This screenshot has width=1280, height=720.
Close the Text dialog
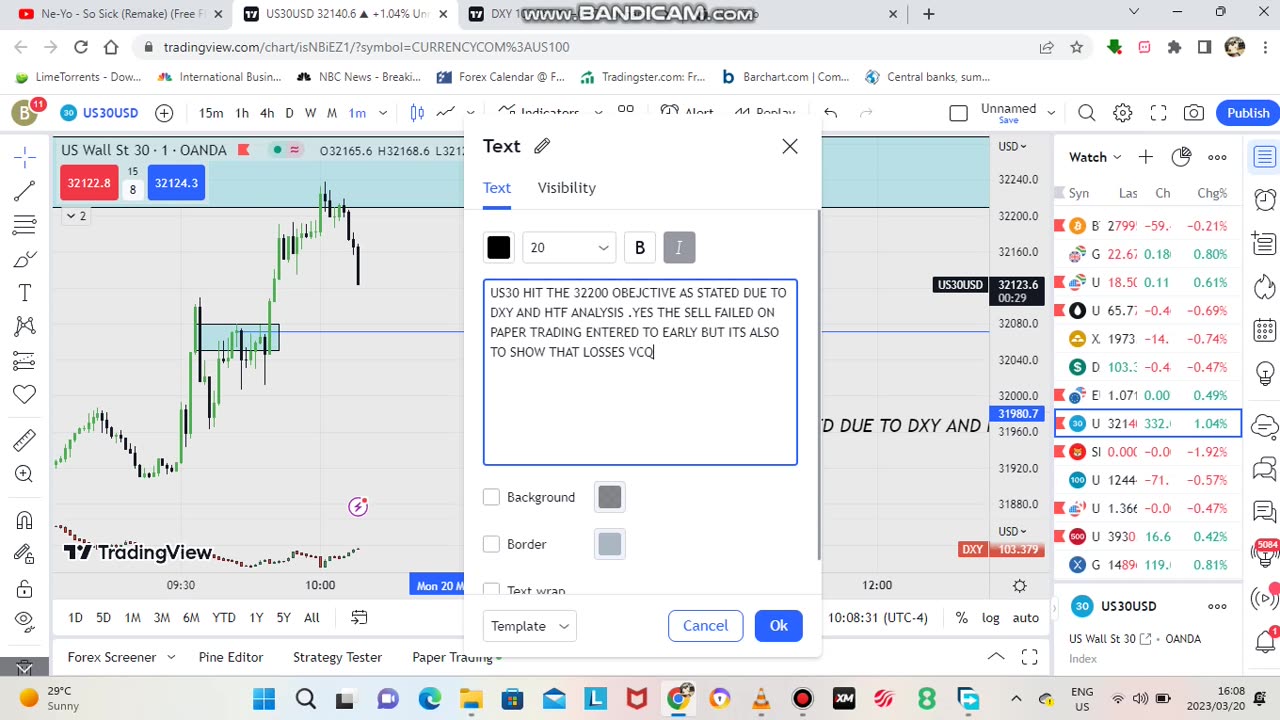790,147
